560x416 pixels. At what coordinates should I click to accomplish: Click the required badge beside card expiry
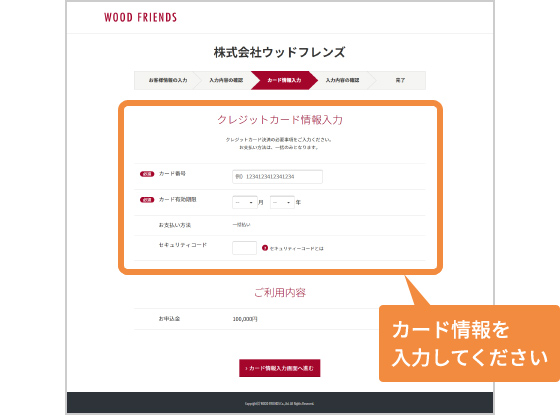point(147,200)
